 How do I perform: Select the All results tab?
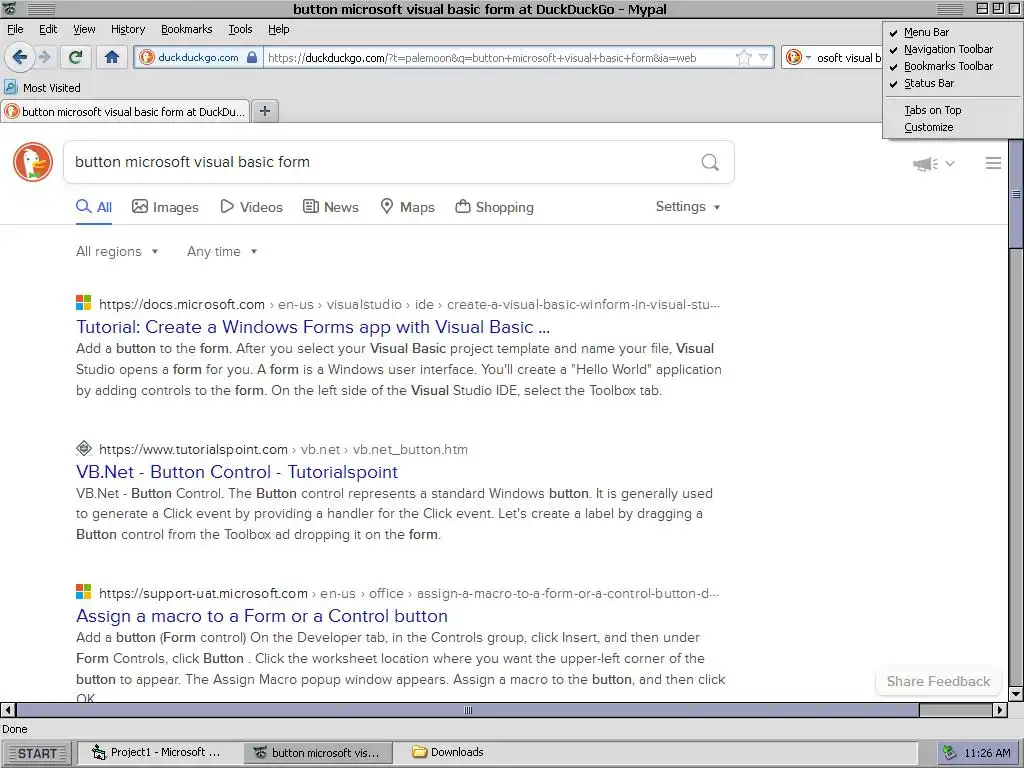tap(94, 207)
